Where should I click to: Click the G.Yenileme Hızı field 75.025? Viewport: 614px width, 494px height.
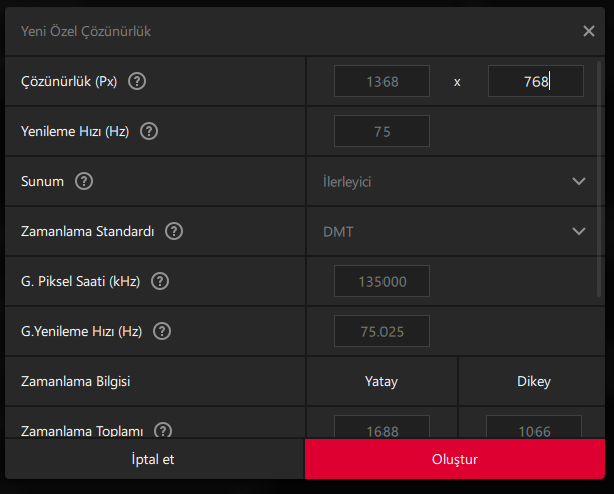(x=382, y=331)
